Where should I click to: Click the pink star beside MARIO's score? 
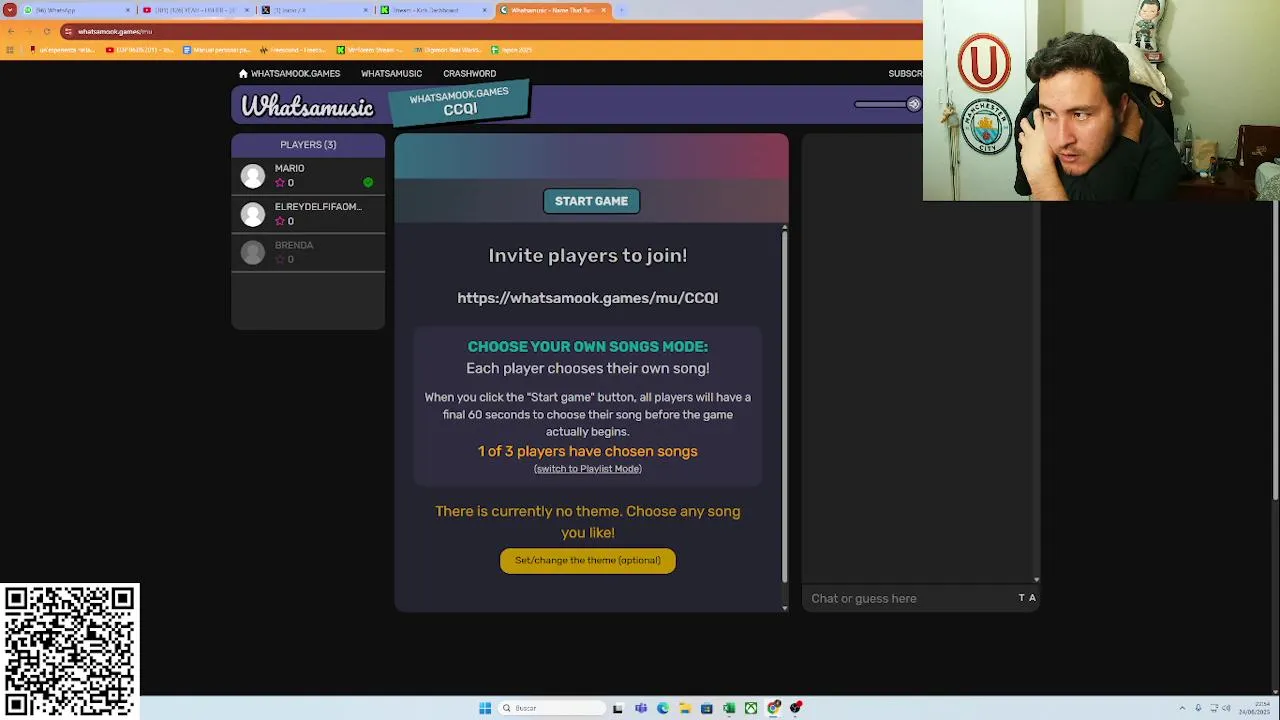(x=280, y=183)
